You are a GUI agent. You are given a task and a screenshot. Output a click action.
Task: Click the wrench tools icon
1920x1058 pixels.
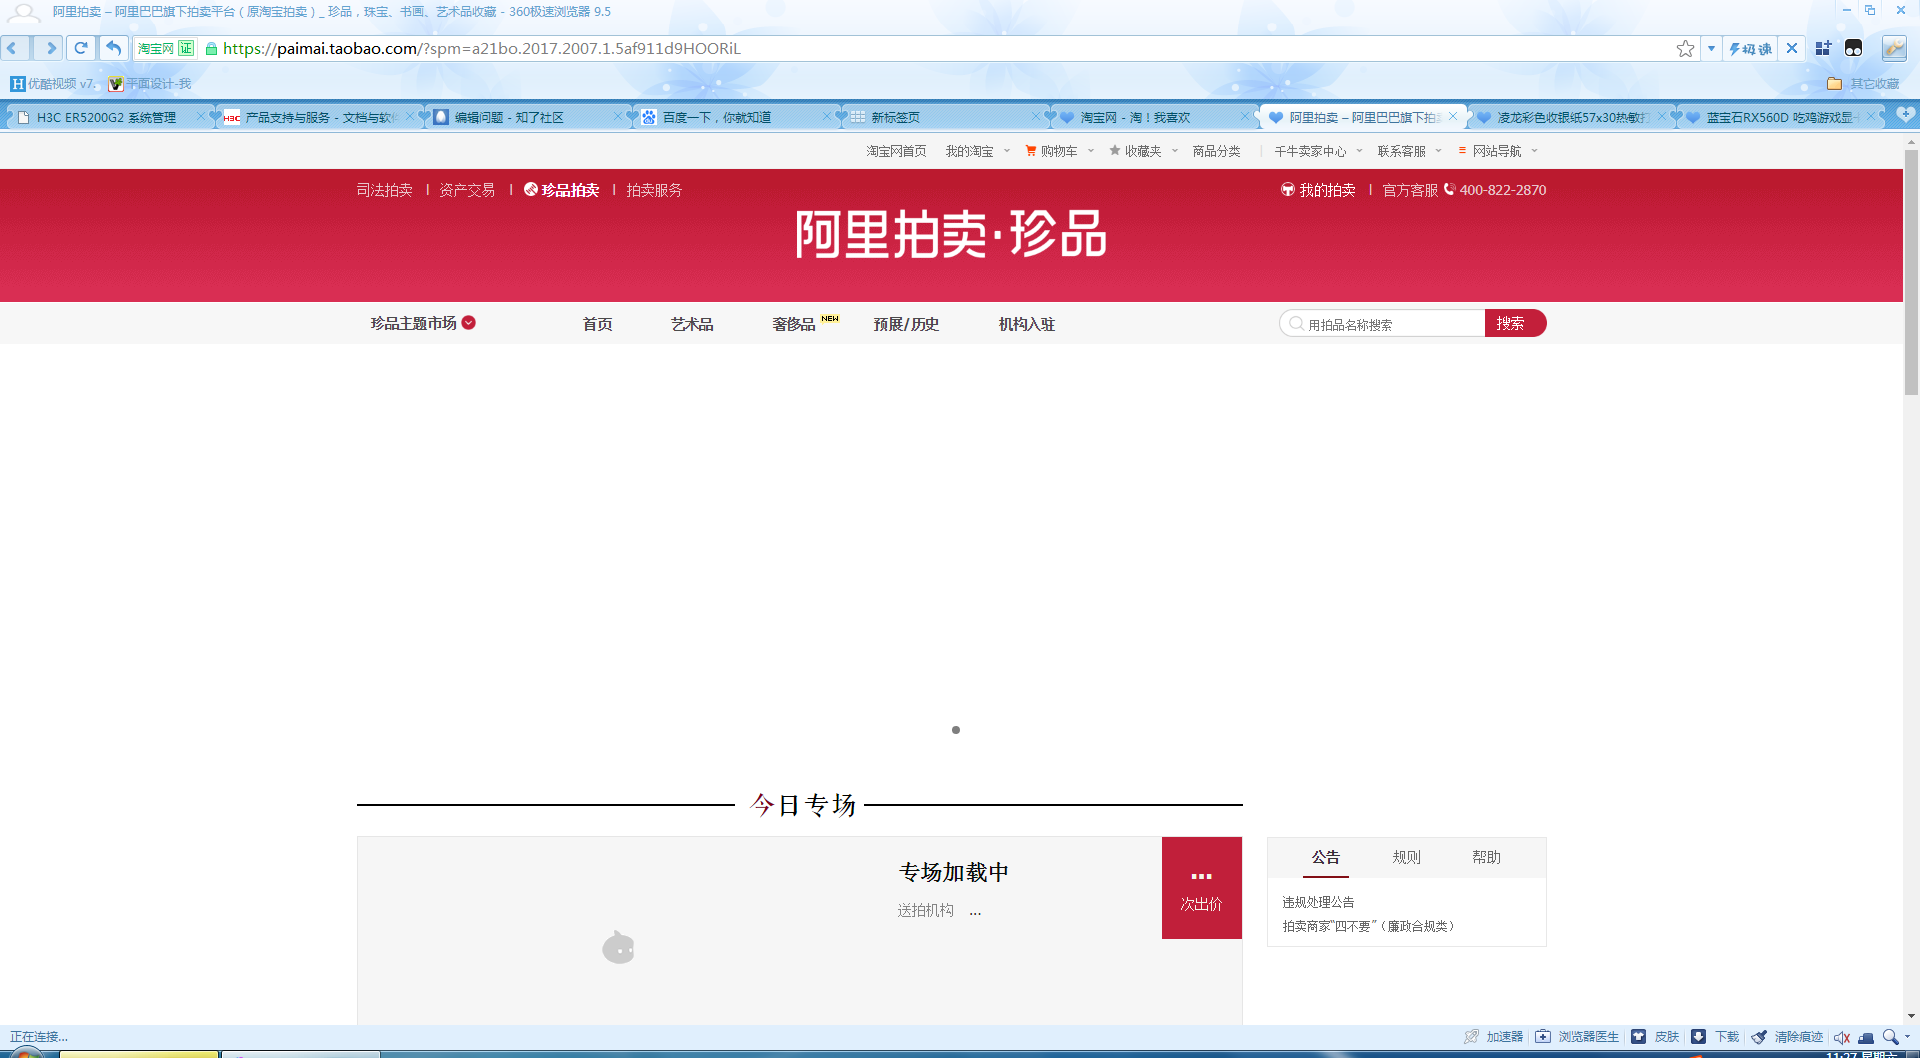(1894, 48)
